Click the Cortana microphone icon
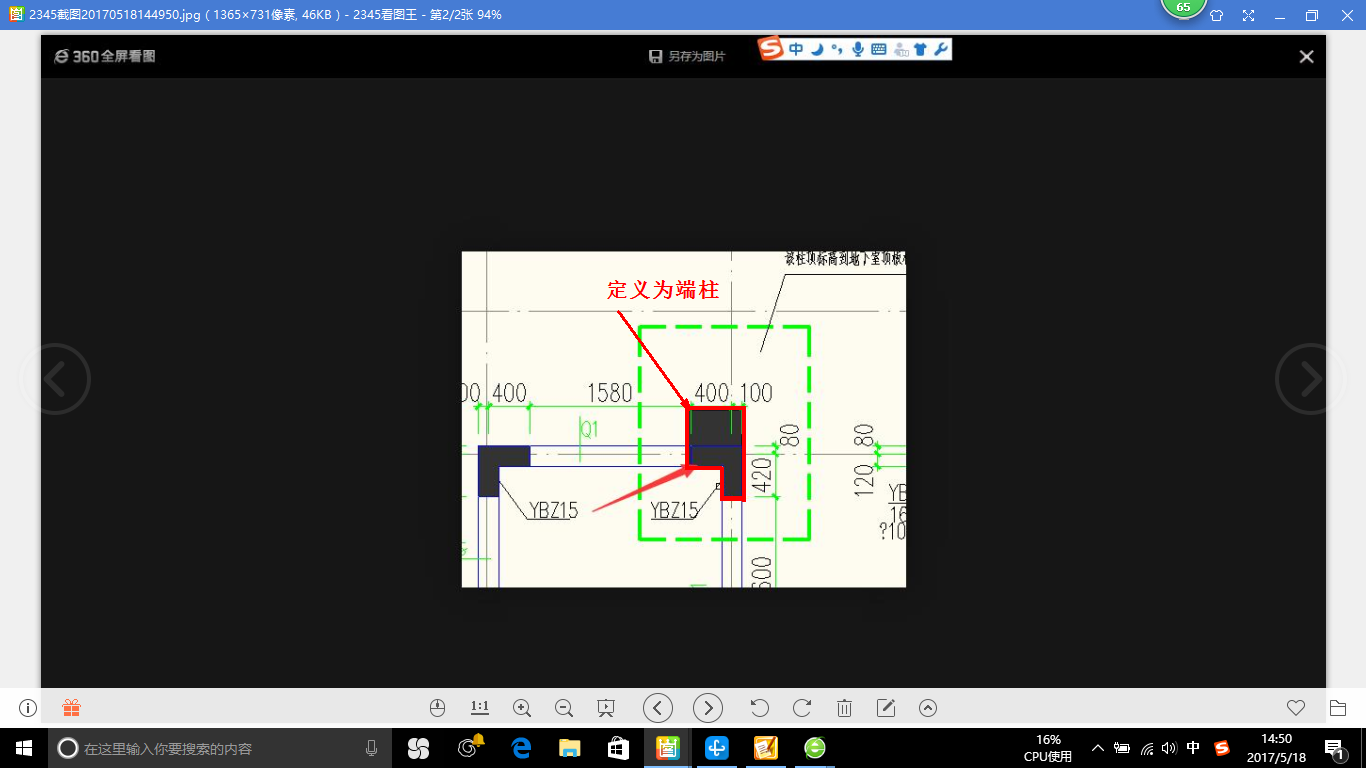 (x=371, y=748)
